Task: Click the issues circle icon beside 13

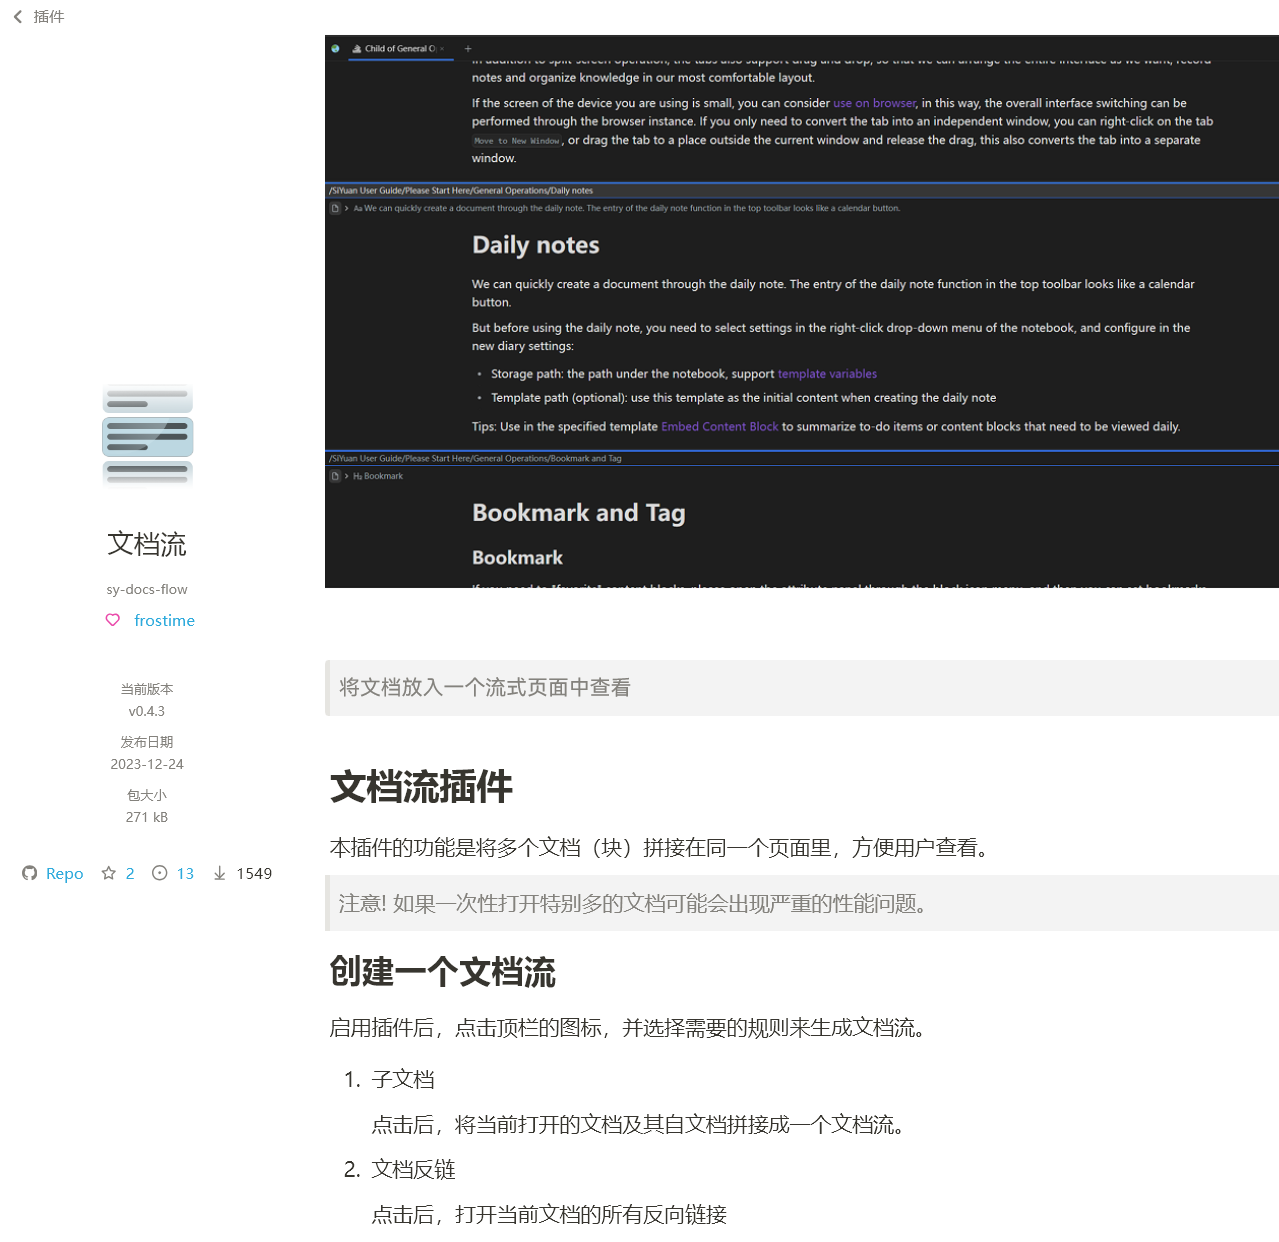Action: click(160, 873)
